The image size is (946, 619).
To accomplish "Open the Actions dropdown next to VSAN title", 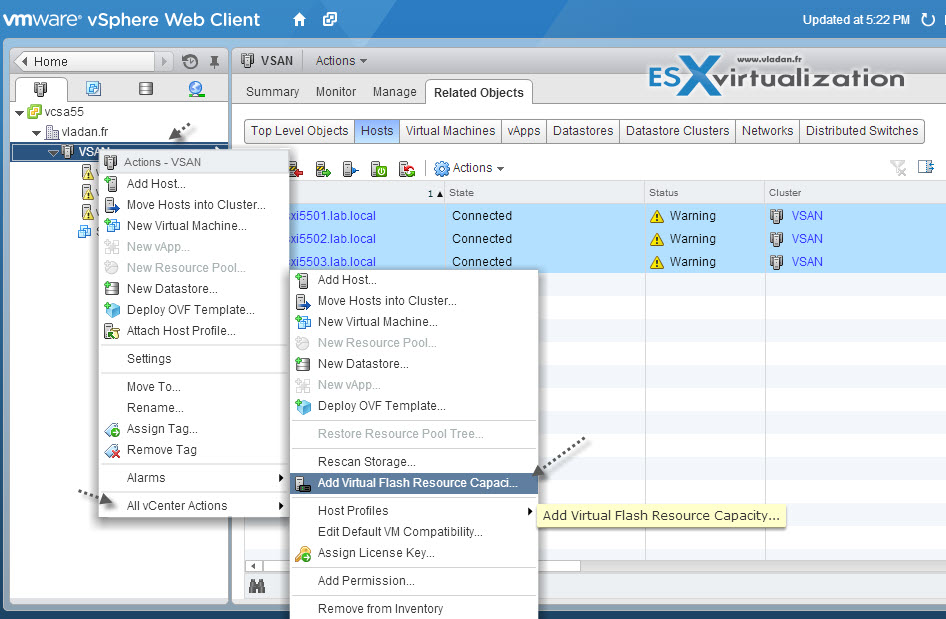I will coord(341,61).
